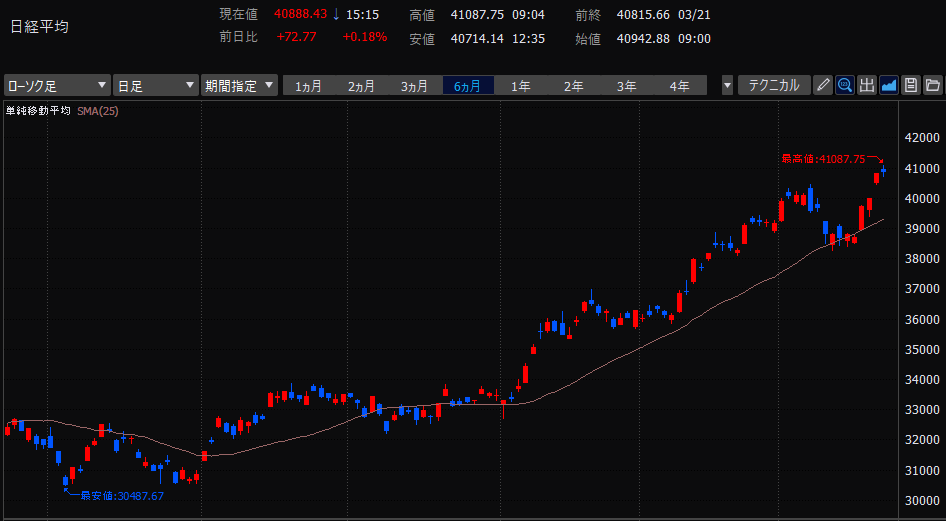Save chart settings with floppy disk icon
This screenshot has height=521, width=946.
click(x=910, y=85)
